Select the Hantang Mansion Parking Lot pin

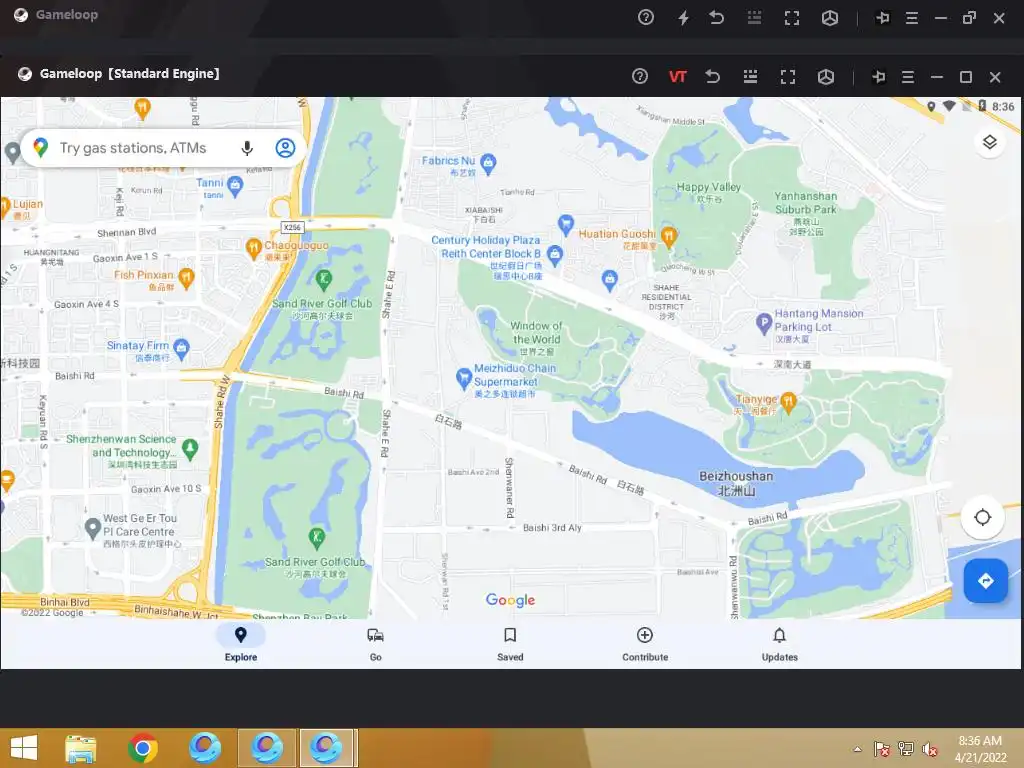coord(763,323)
